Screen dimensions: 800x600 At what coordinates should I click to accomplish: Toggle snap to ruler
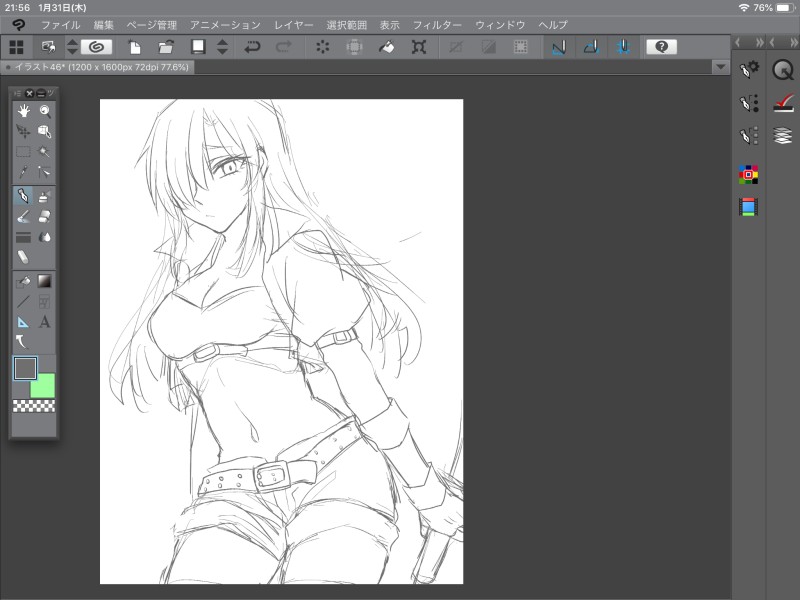coord(558,47)
